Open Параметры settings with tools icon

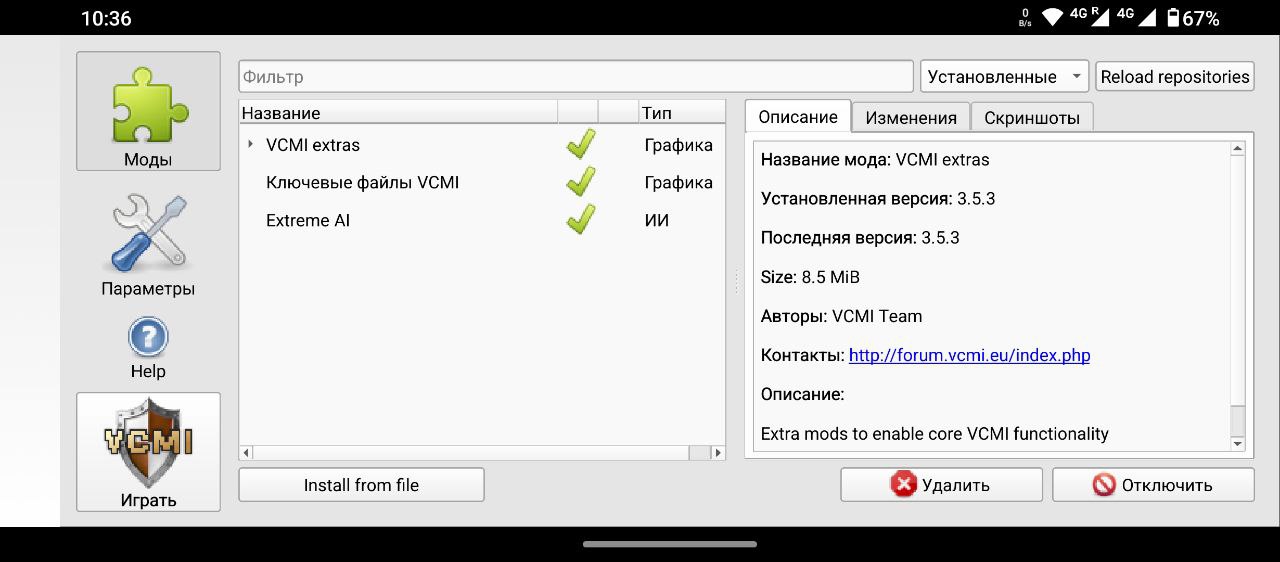click(148, 246)
